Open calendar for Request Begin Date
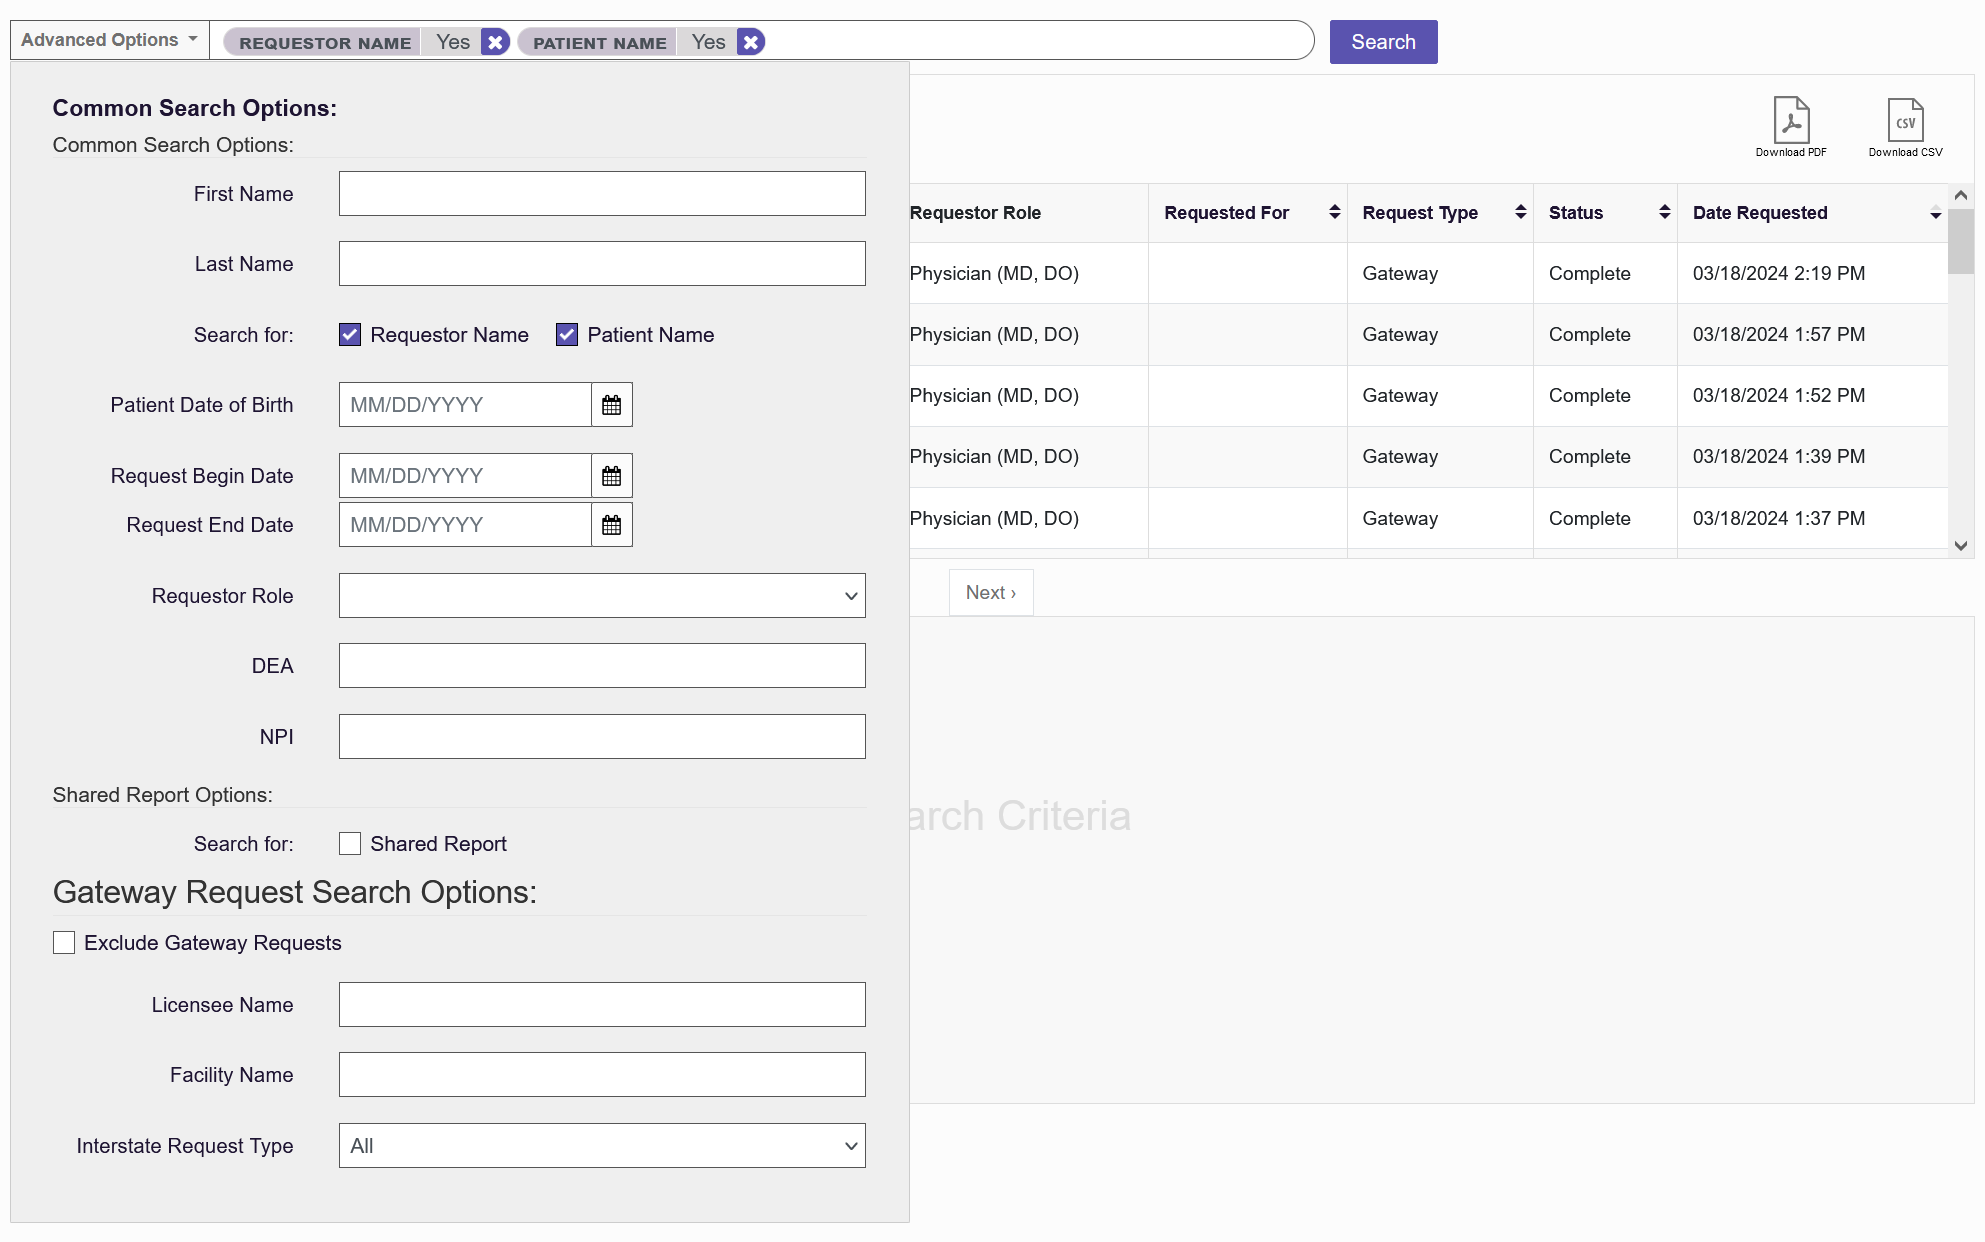1985x1242 pixels. (612, 476)
